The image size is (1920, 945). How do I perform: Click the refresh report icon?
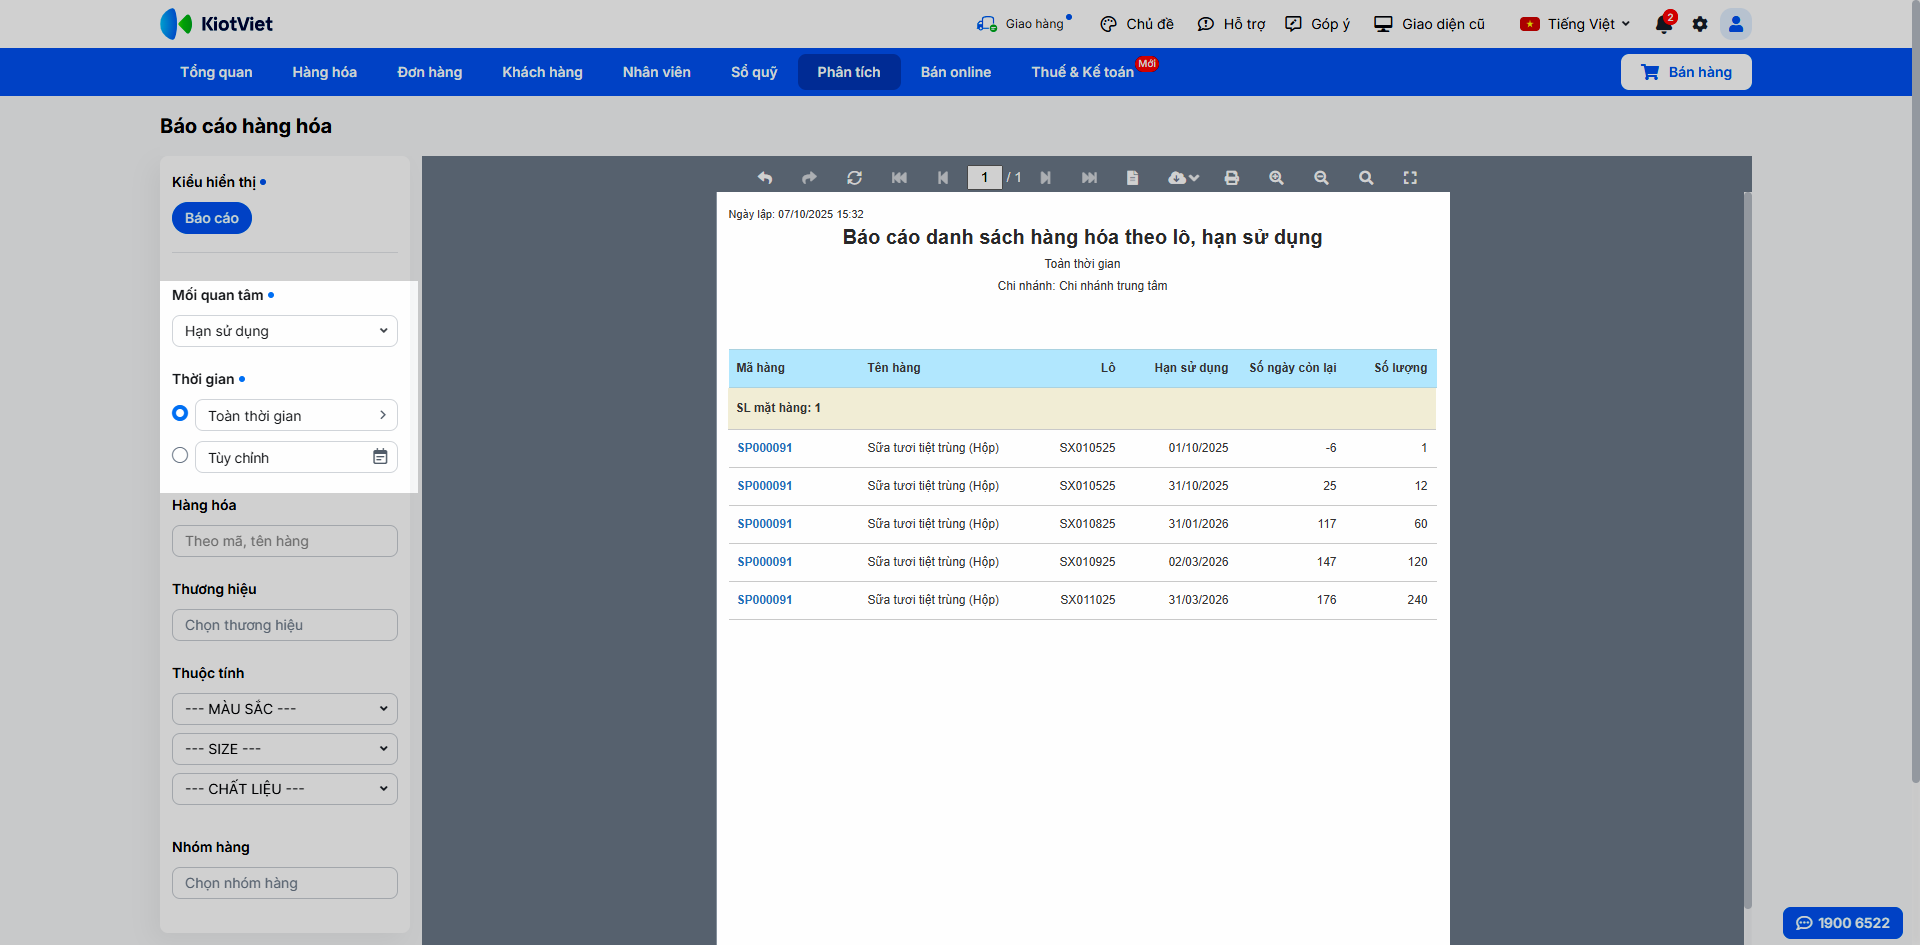(x=854, y=178)
